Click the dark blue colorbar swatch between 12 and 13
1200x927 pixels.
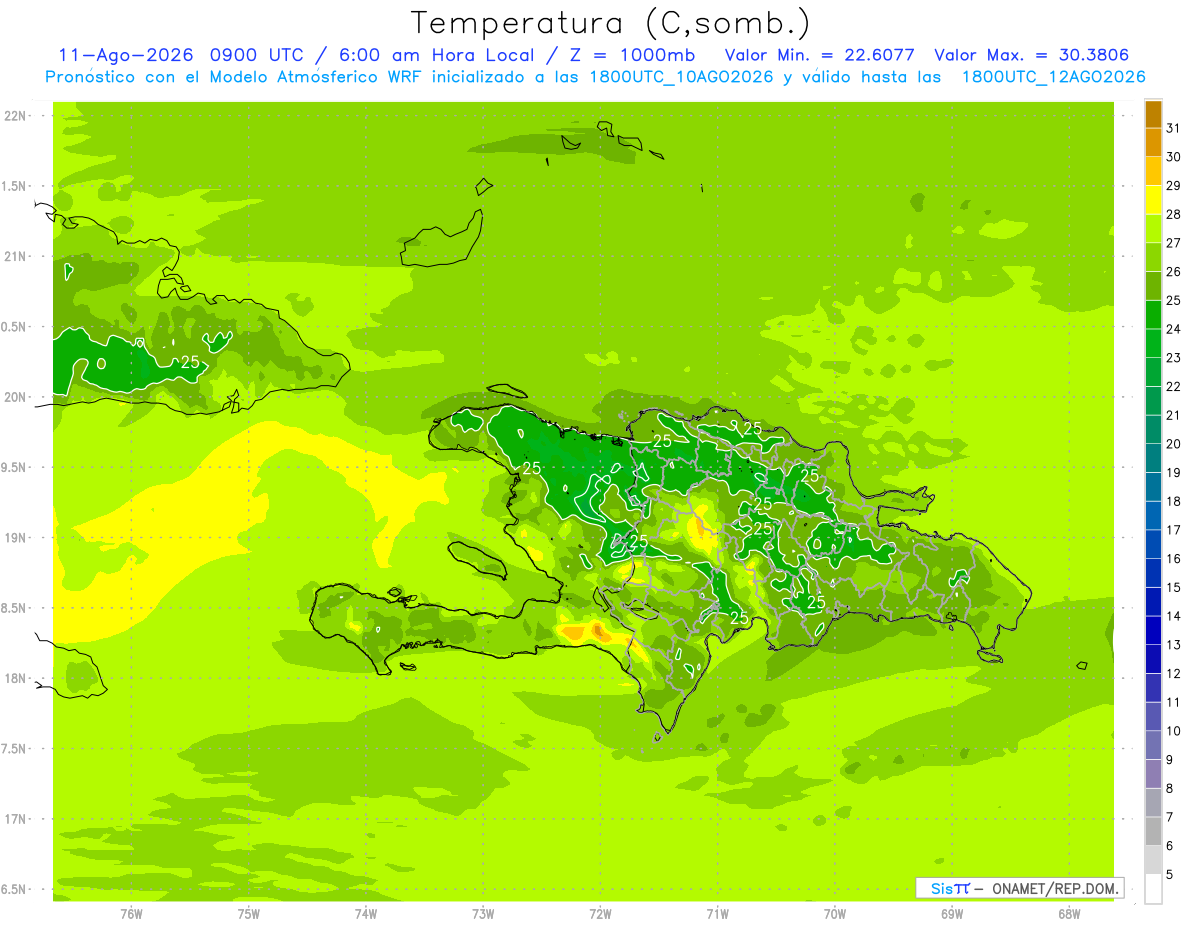[1153, 659]
